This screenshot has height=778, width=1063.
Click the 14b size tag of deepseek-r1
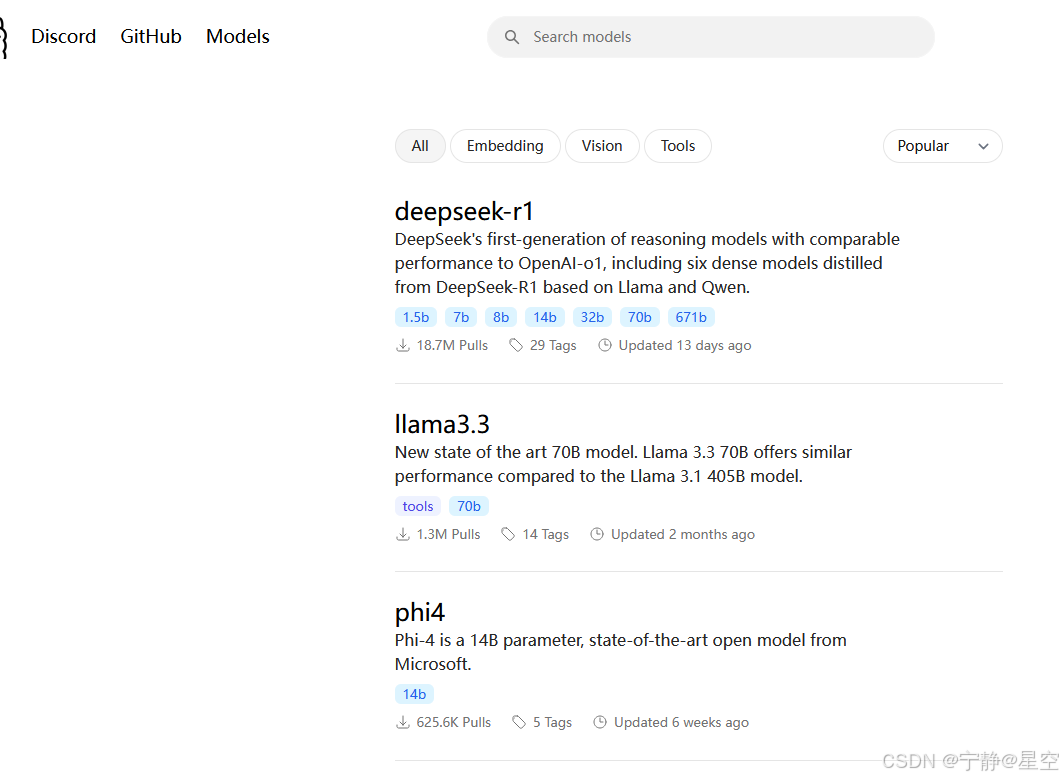(x=544, y=317)
